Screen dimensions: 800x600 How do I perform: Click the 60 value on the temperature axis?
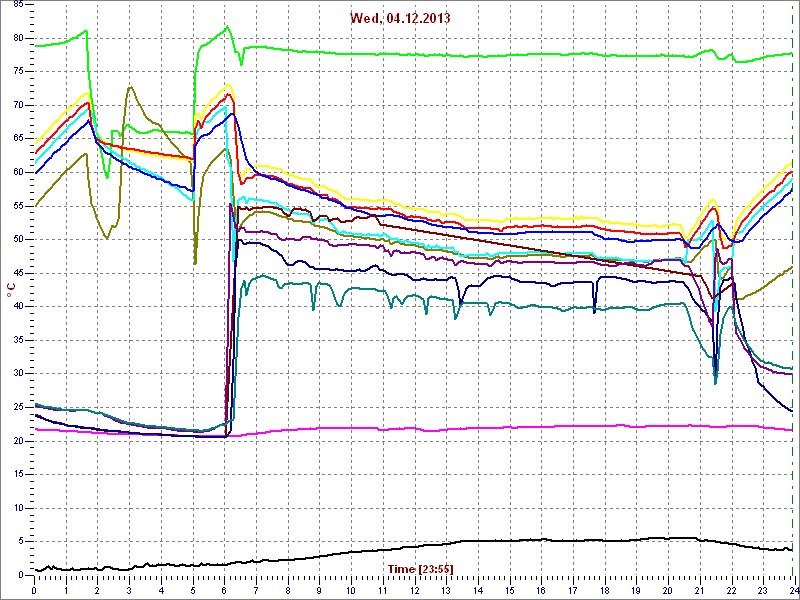pos(18,172)
